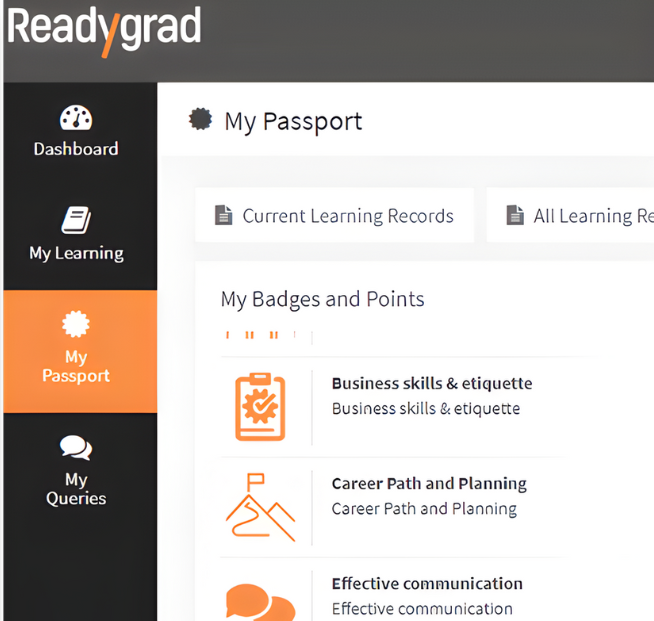Viewport: 654px width, 621px height.
Task: Open the My Queries menu item
Action: point(76,488)
